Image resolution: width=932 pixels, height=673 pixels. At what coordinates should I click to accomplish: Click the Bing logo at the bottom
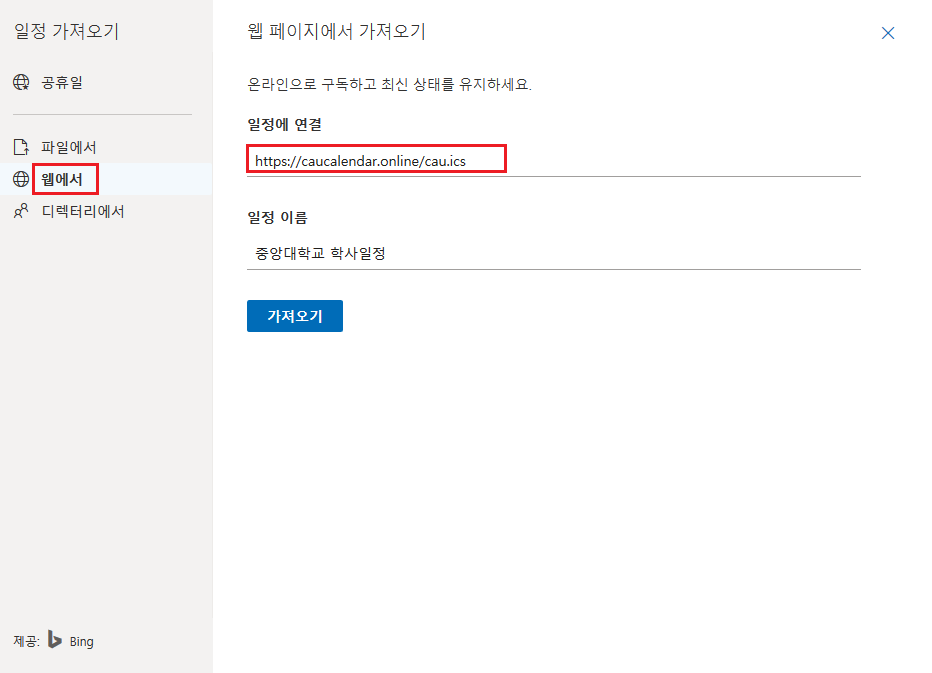click(x=59, y=641)
